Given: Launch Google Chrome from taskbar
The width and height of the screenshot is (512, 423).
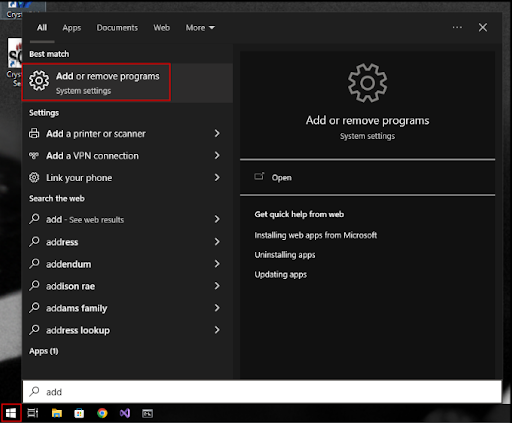Looking at the screenshot, I should pos(102,413).
